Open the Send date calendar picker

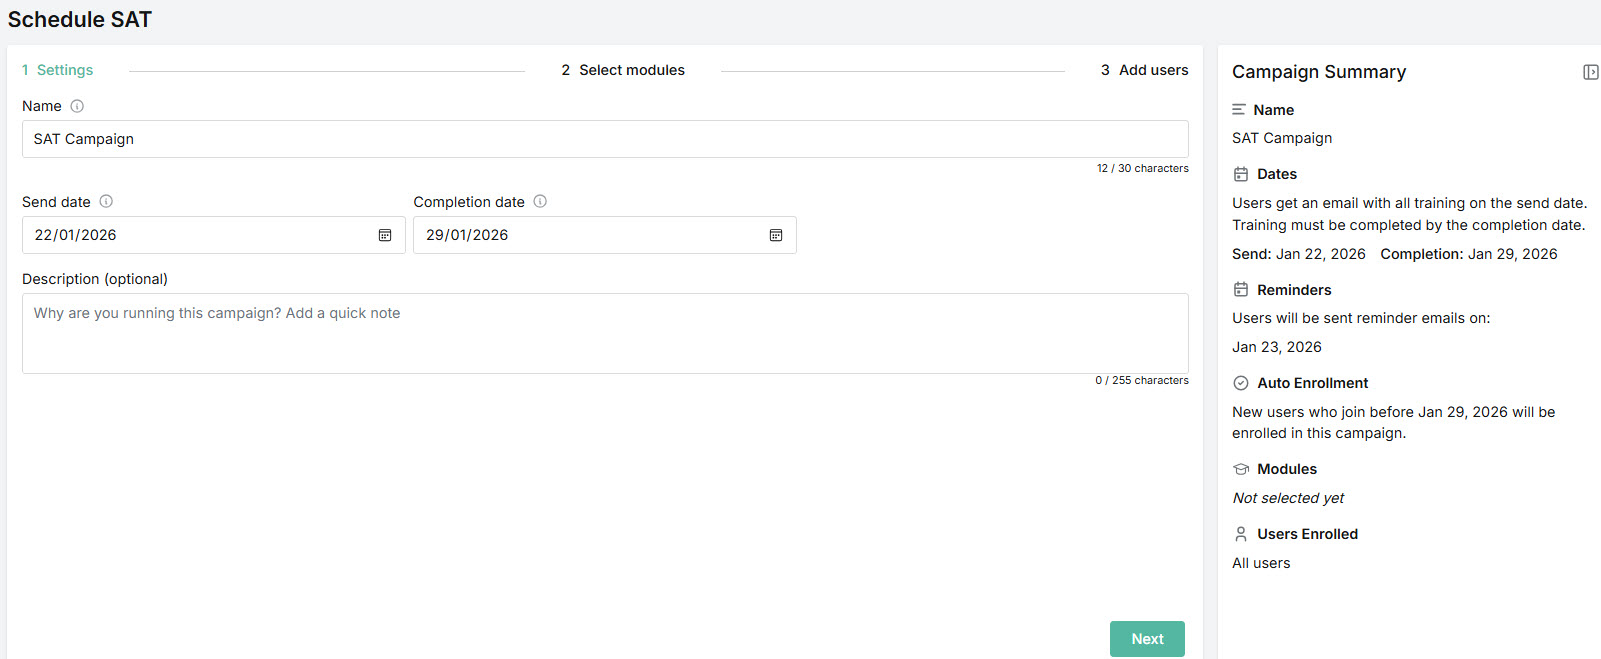coord(385,235)
